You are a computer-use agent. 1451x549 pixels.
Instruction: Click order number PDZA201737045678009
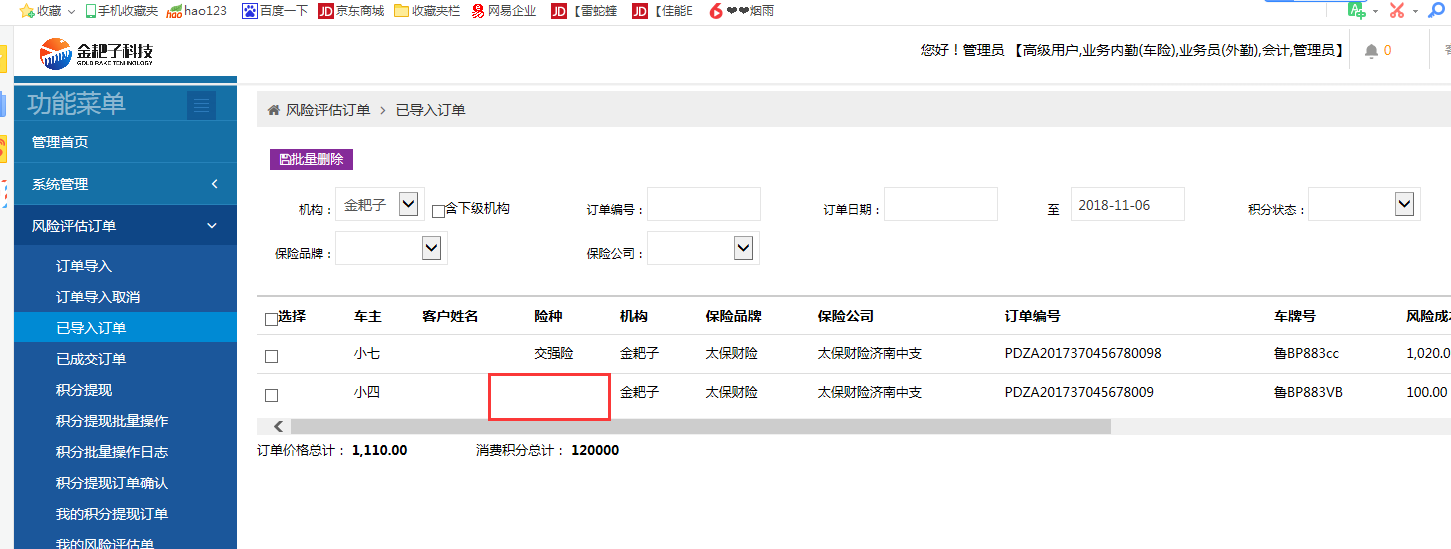click(1079, 393)
